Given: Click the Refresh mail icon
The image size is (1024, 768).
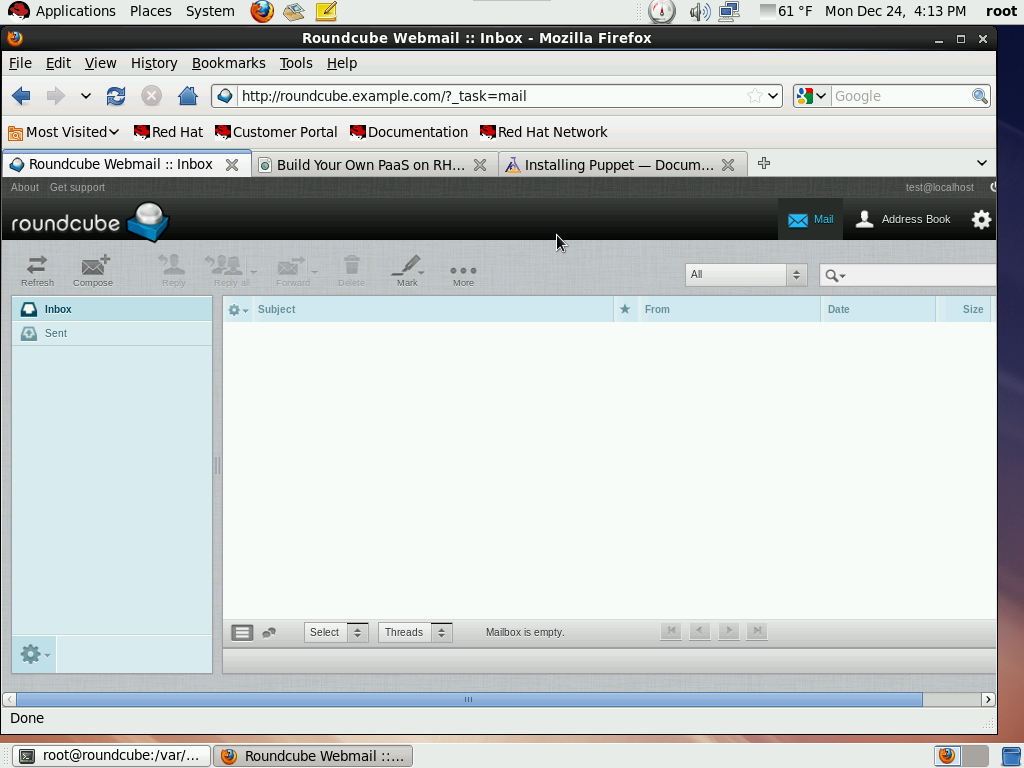Looking at the screenshot, I should click(x=37, y=270).
